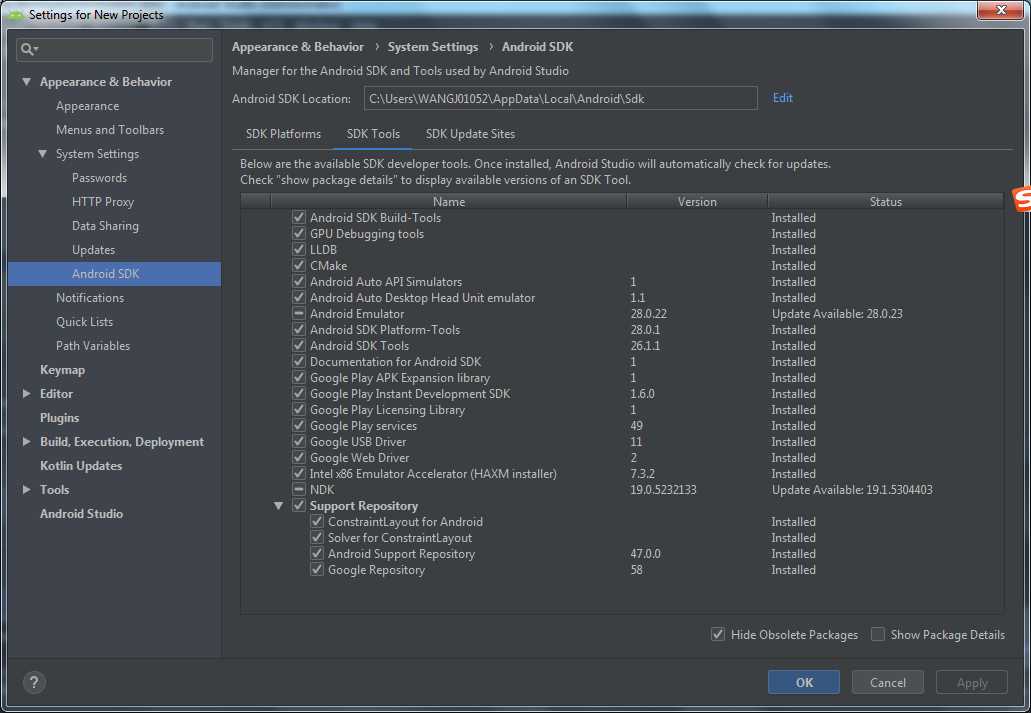Expand the Tools tree node

(x=26, y=489)
